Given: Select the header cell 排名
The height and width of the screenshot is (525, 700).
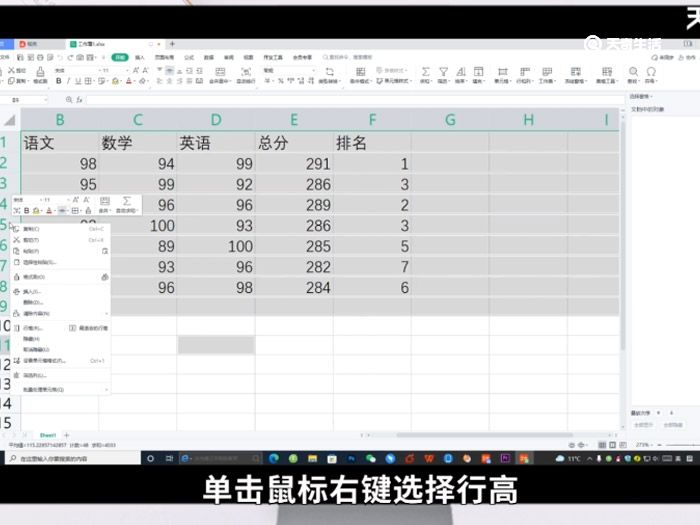Looking at the screenshot, I should [x=372, y=143].
